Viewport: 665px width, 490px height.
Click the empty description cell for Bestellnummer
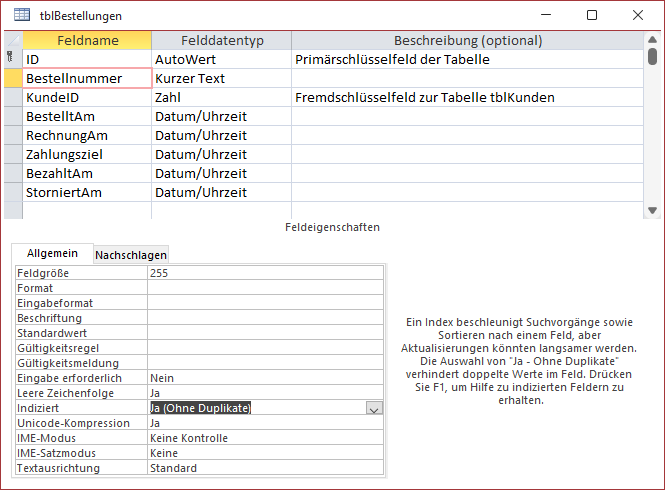[467, 78]
